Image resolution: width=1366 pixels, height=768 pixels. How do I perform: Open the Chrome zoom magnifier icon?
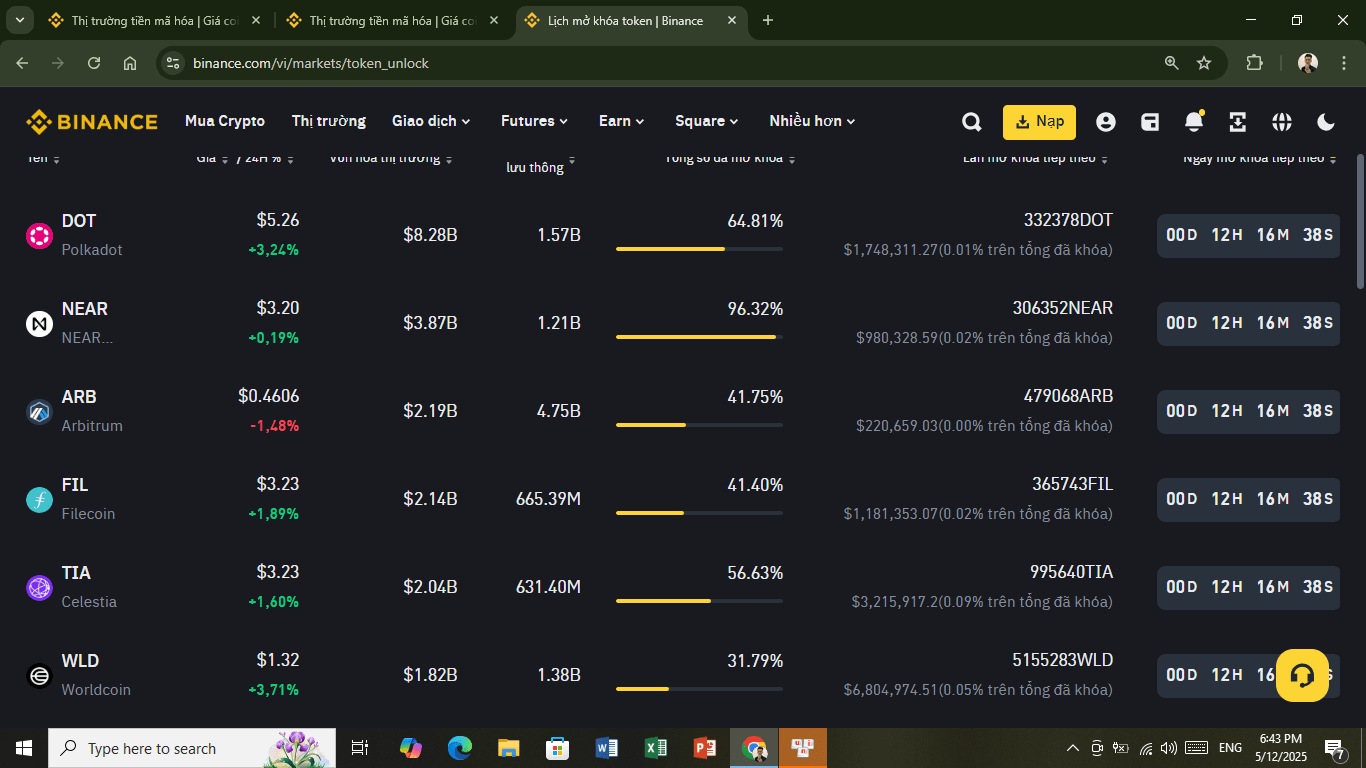[x=1172, y=63]
